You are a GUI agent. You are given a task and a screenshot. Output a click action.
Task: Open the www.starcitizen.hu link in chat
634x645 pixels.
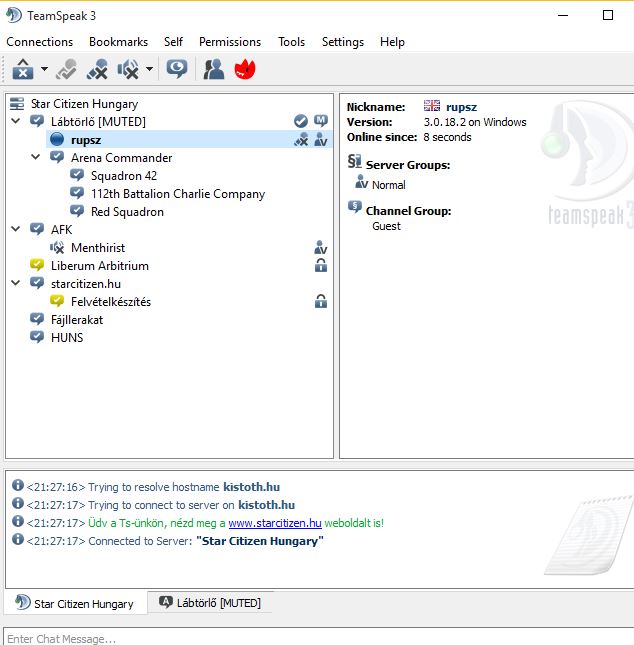pyautogui.click(x=275, y=523)
